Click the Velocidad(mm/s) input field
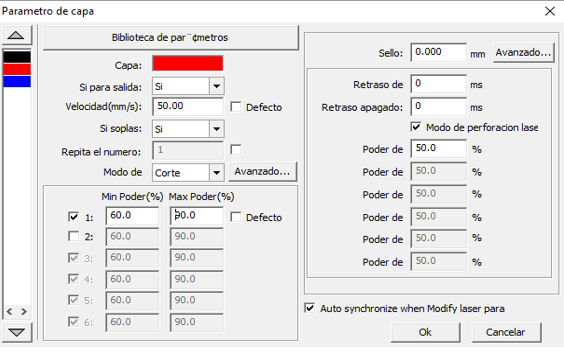 point(188,106)
